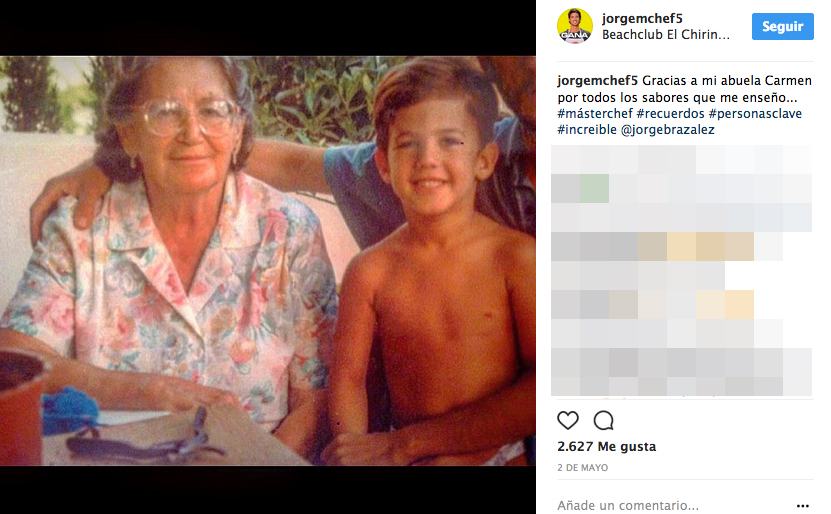Visit the @jorgebrazalez mention profile
831x514 pixels.
point(668,130)
